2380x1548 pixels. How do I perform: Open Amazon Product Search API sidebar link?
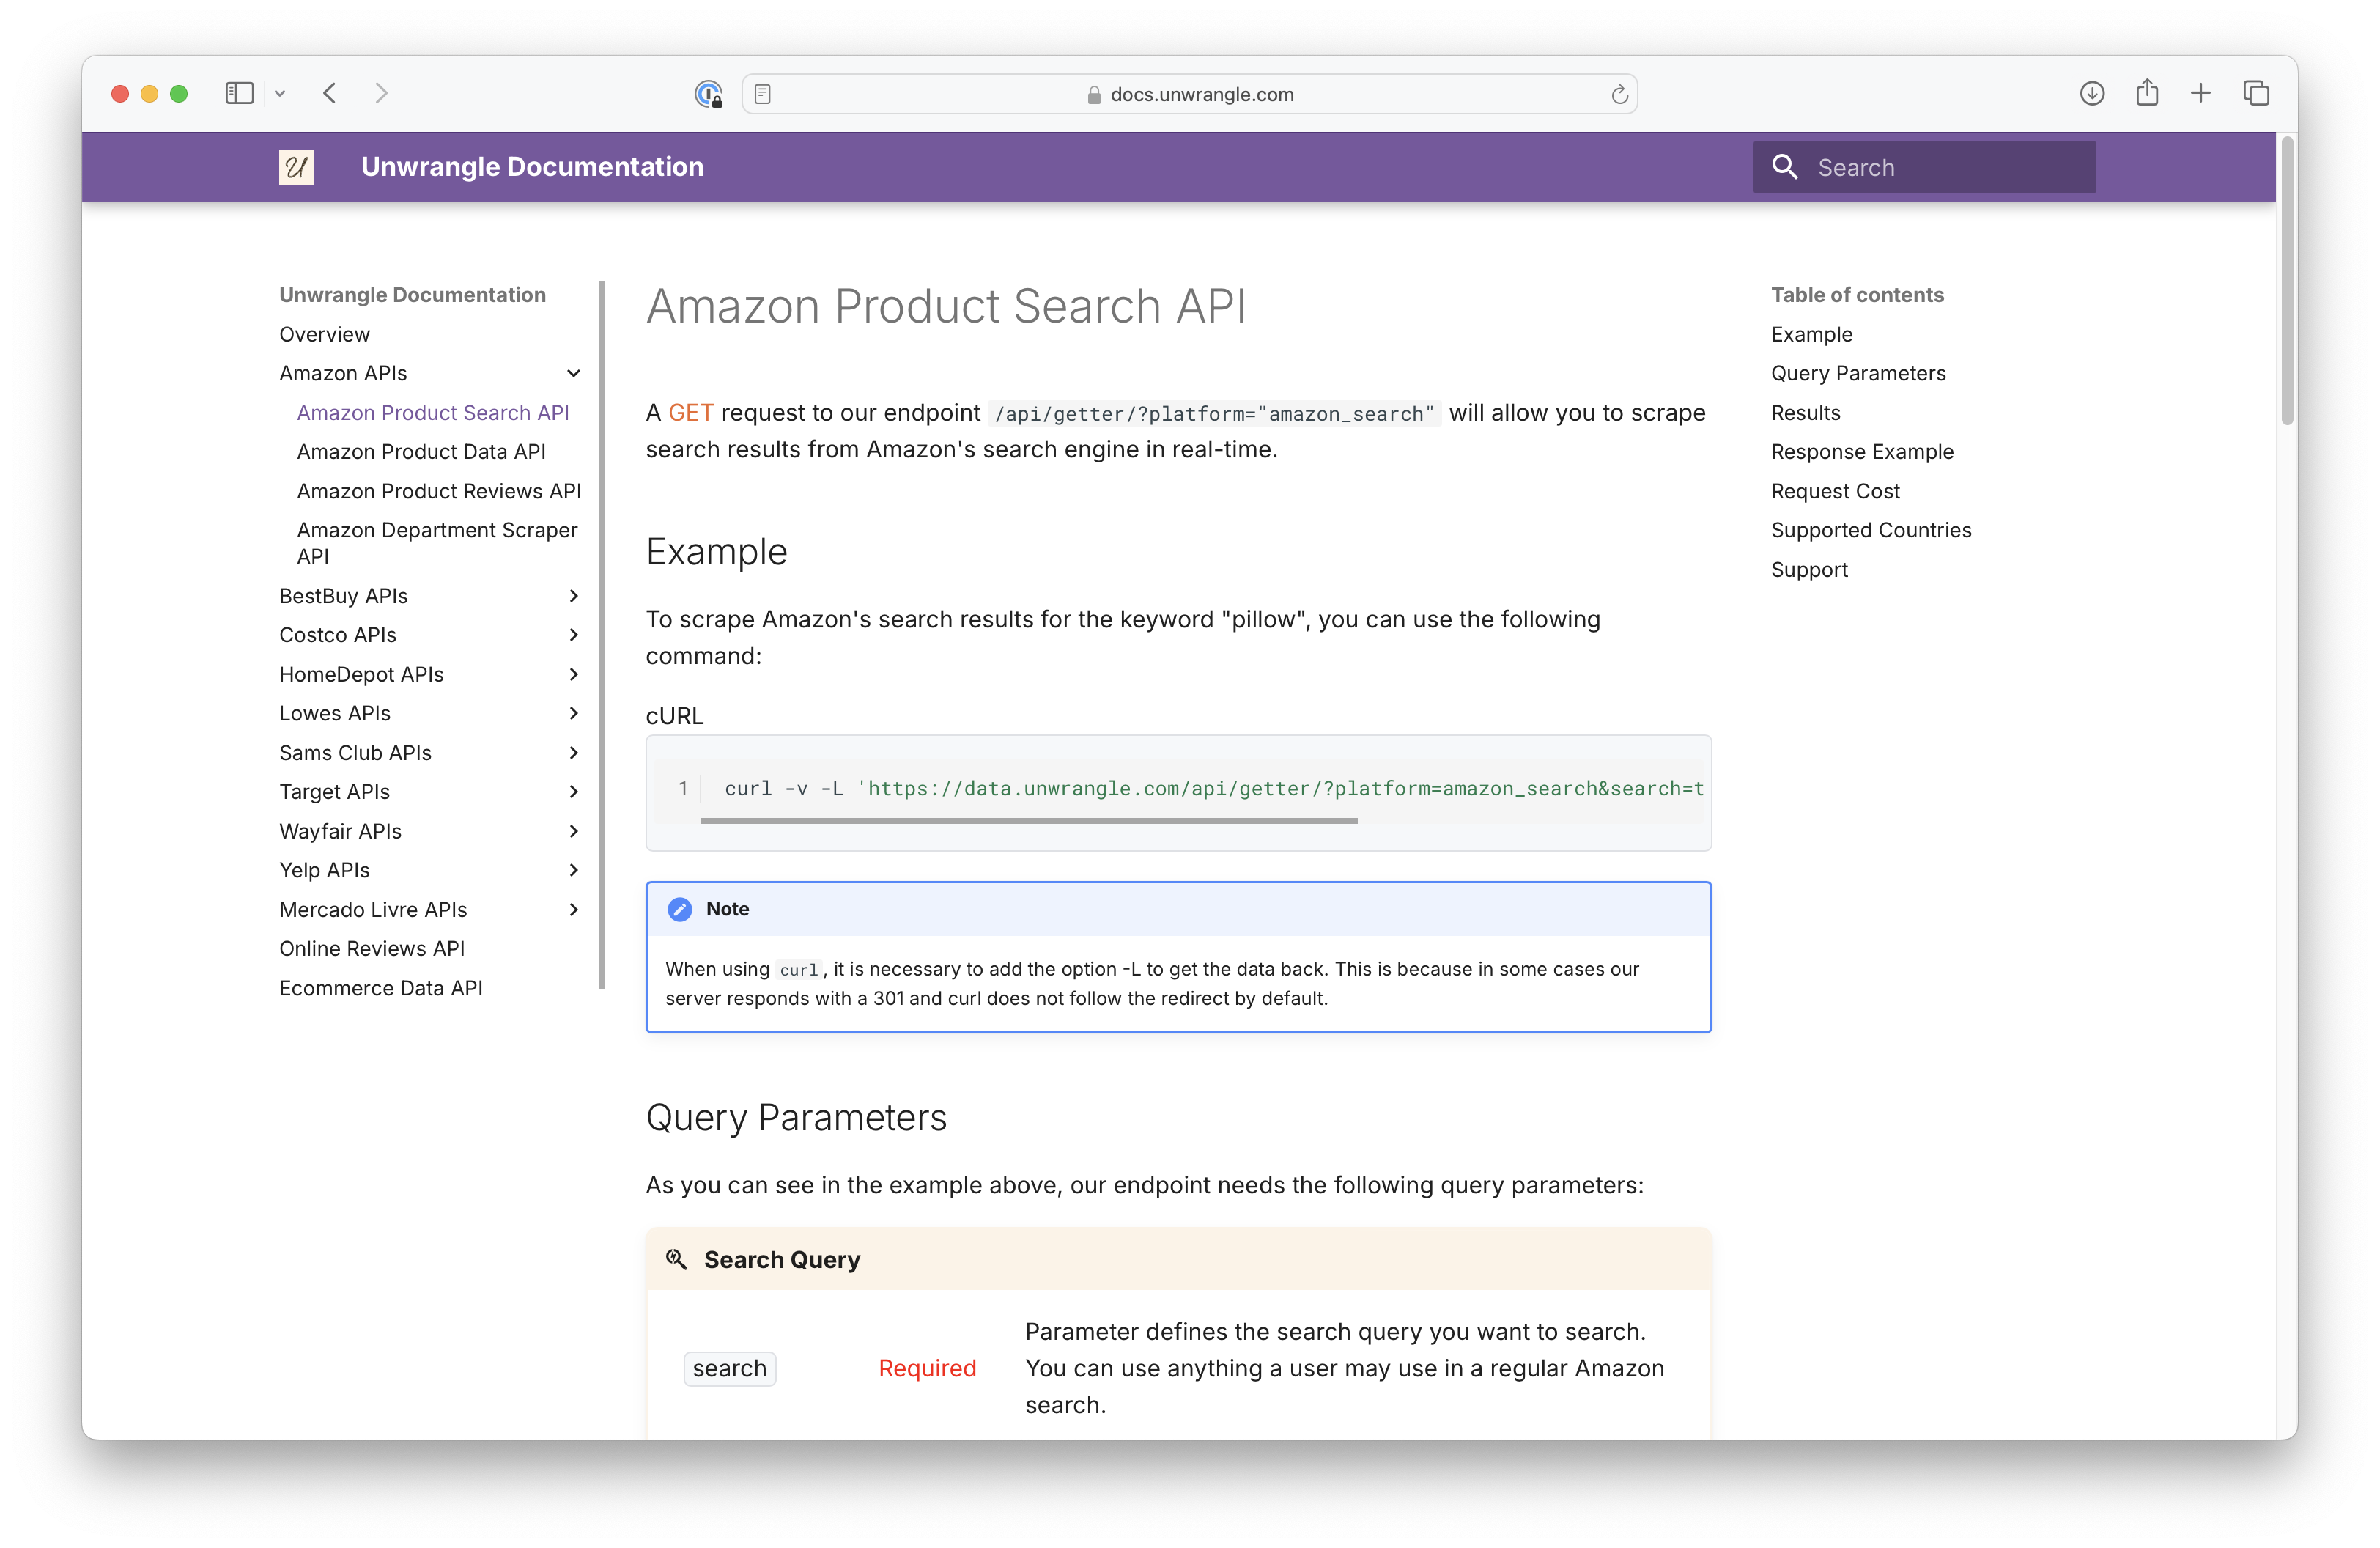432,412
